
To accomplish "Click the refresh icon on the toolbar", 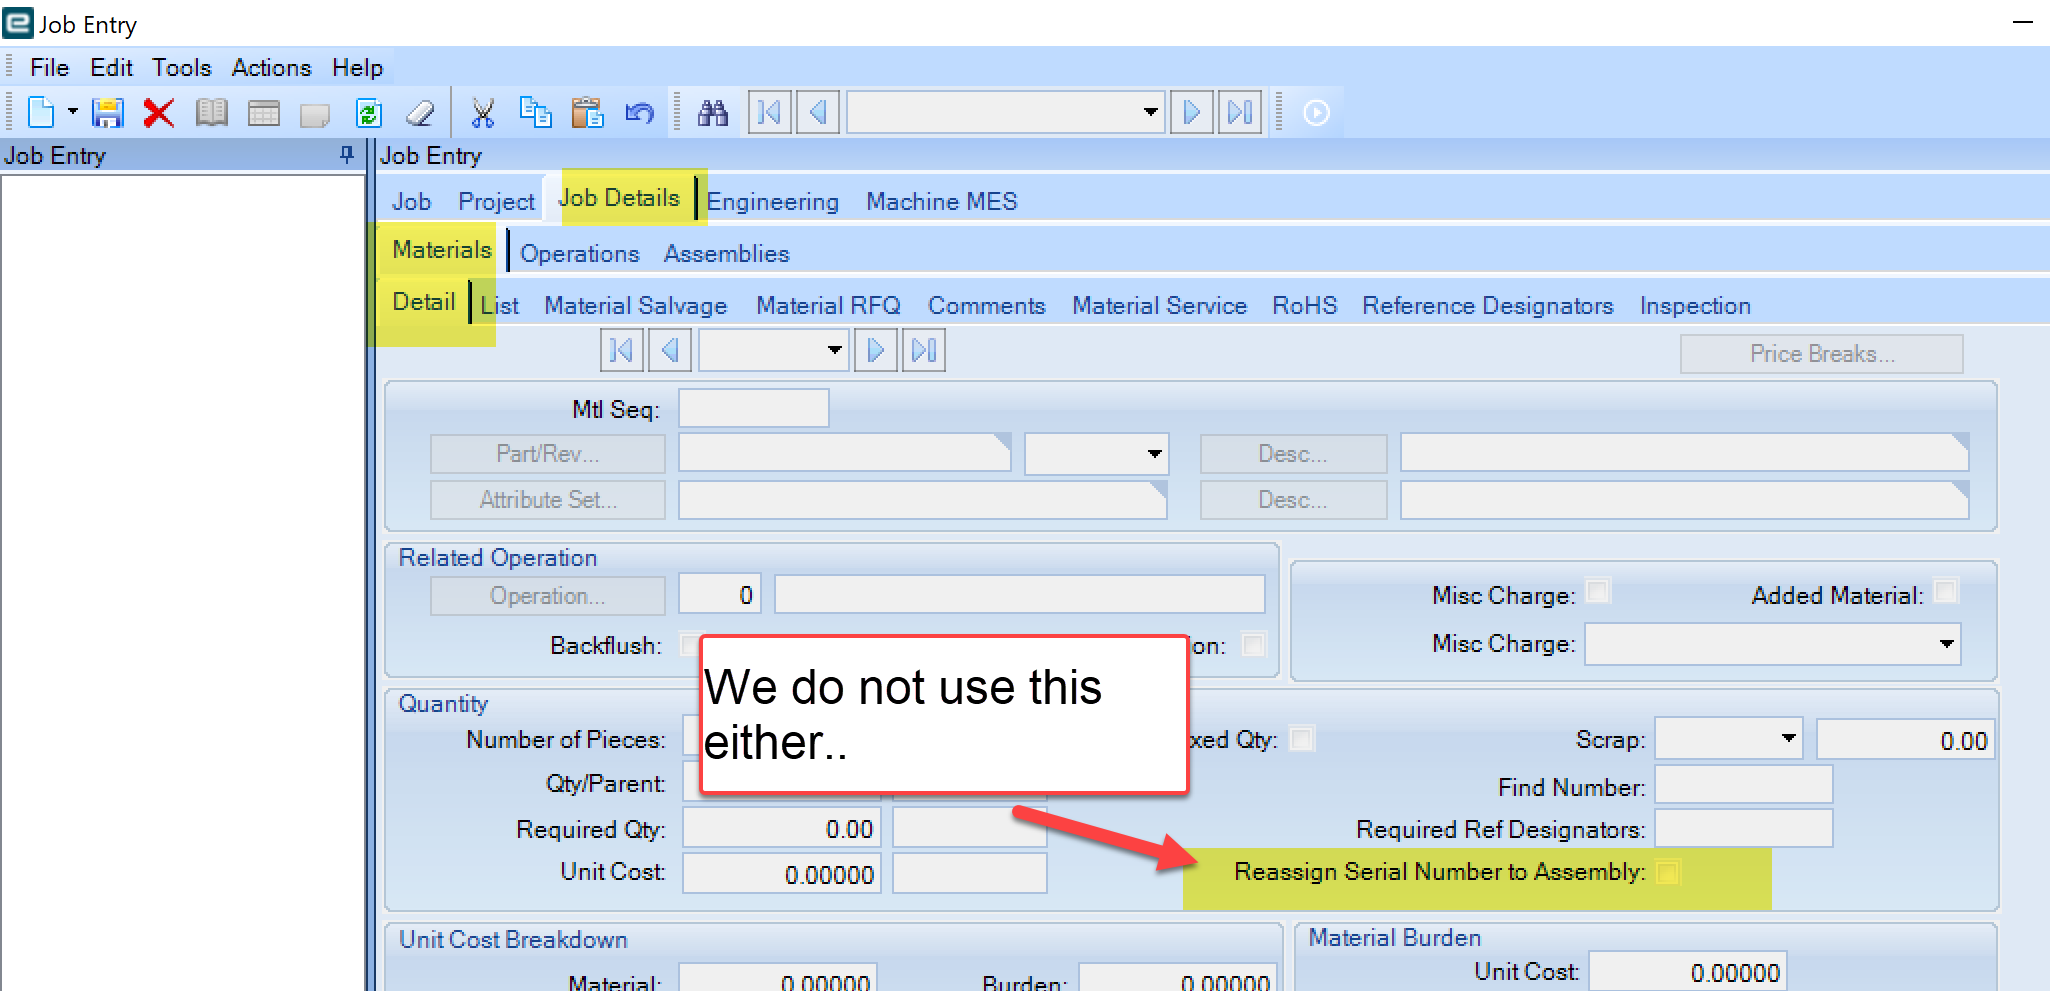I will tap(368, 112).
